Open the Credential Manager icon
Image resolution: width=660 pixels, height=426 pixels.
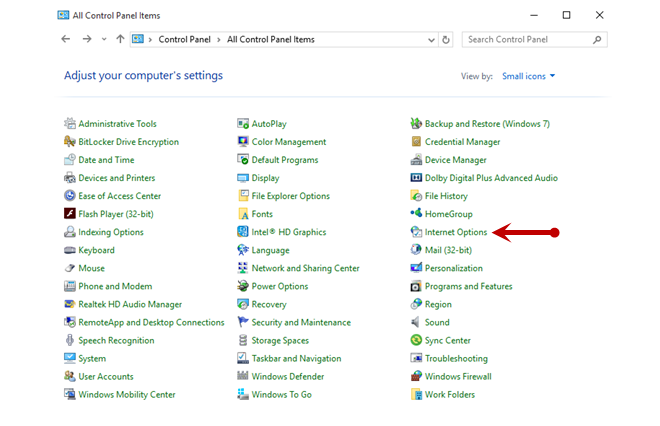click(x=416, y=141)
